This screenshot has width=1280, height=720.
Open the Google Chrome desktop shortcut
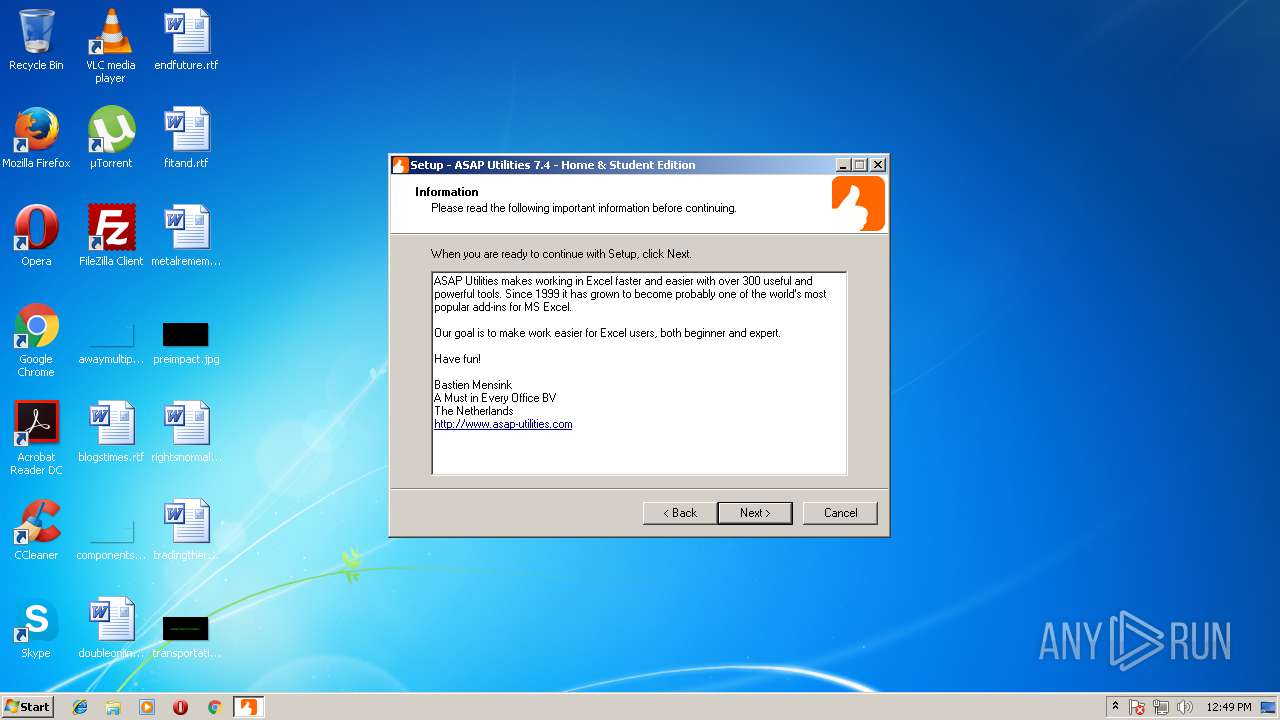tap(36, 340)
